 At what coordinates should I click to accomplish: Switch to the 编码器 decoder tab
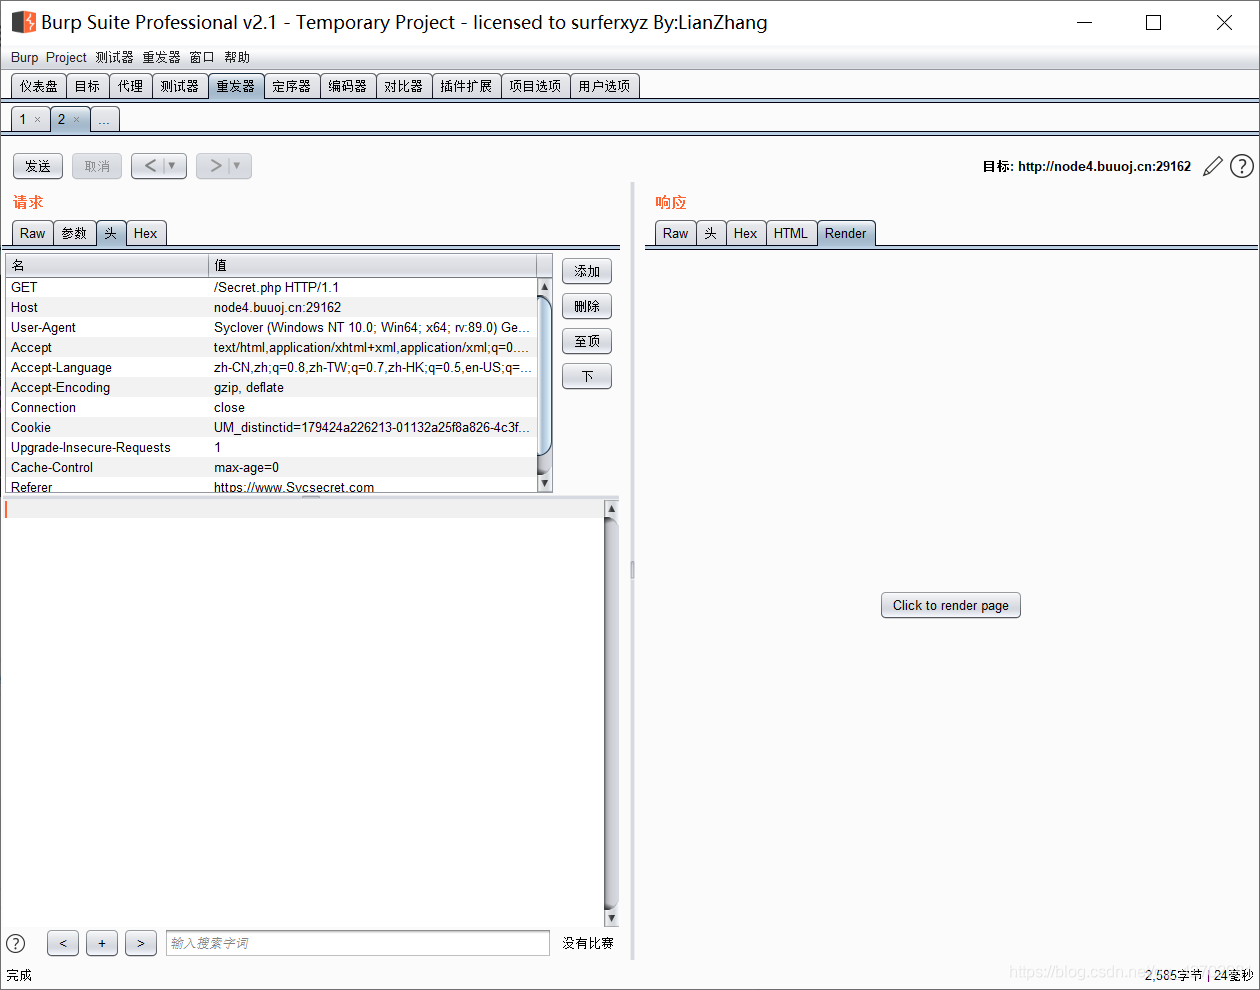click(x=348, y=86)
